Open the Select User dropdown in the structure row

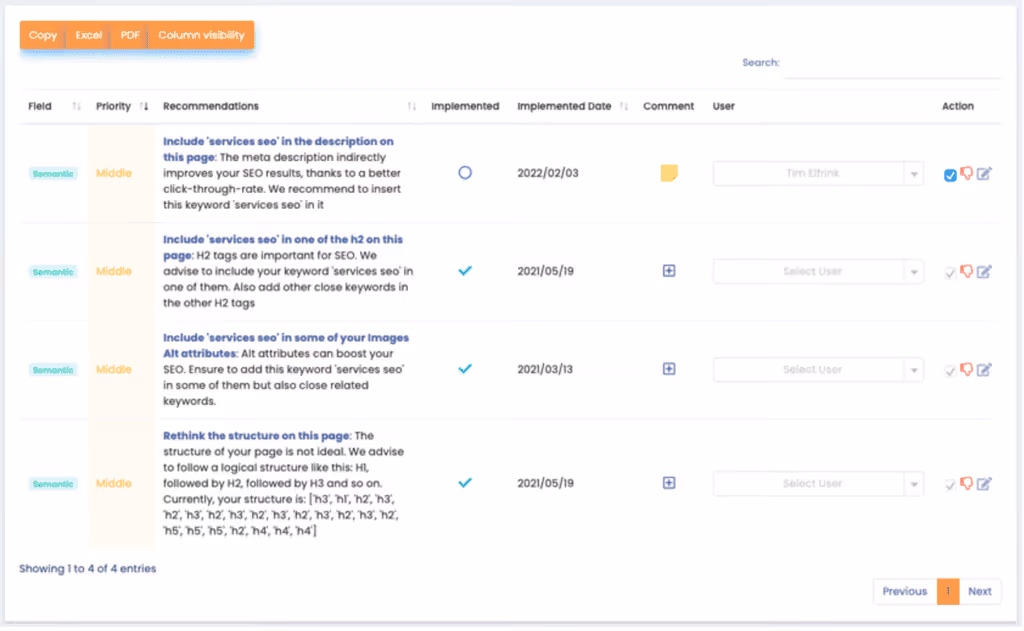tap(818, 484)
